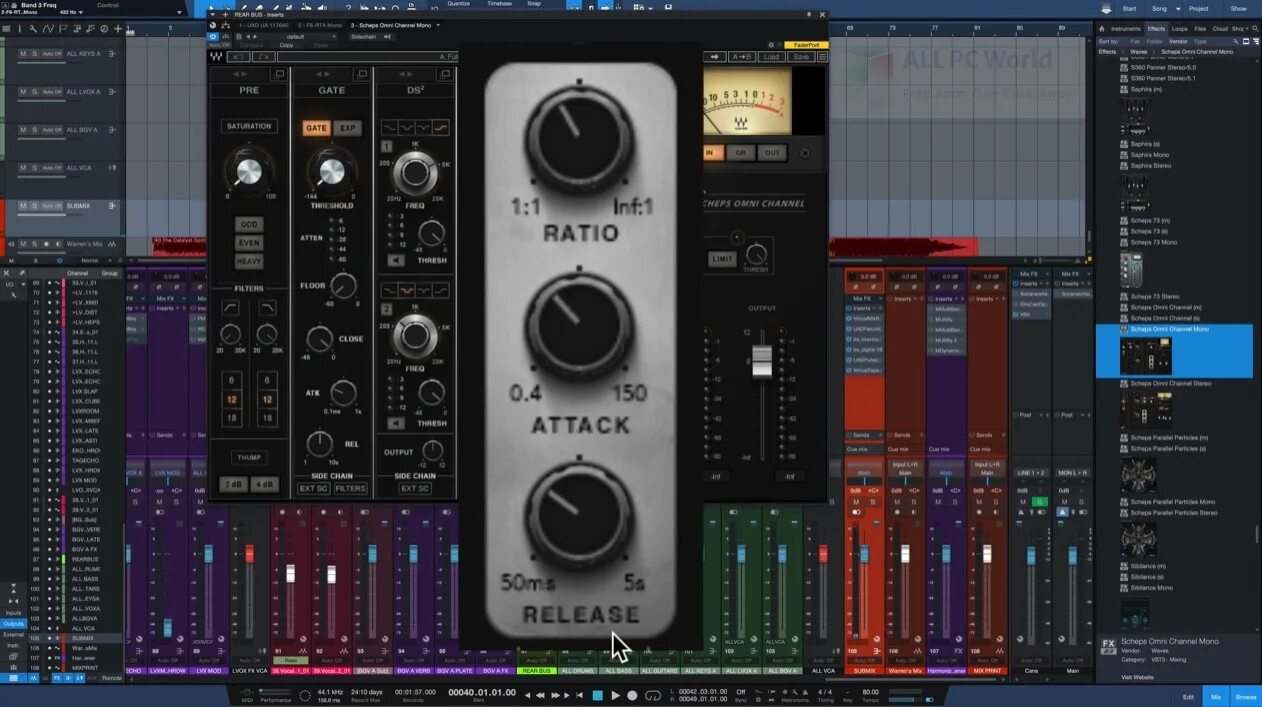Enable loop playback in the transport
The height and width of the screenshot is (707, 1262).
[x=653, y=695]
